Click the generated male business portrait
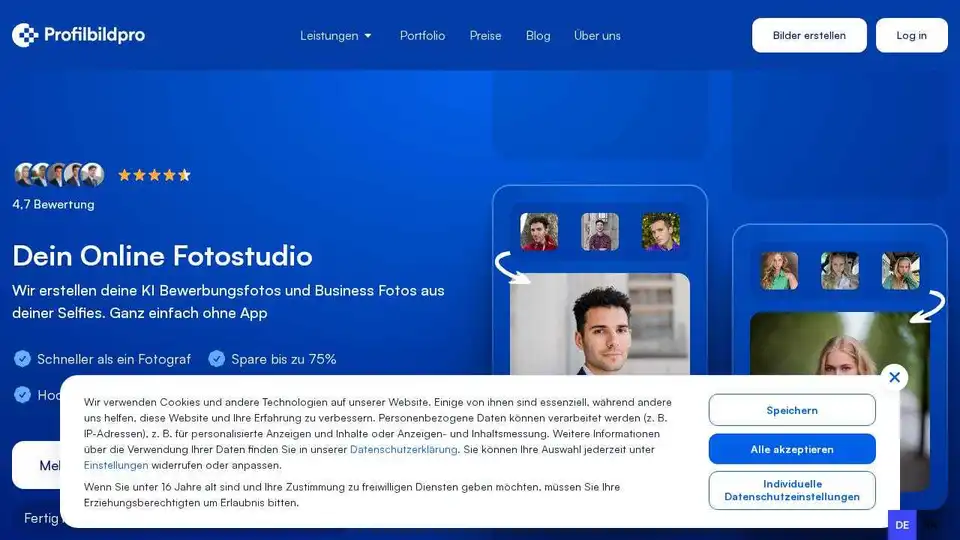The height and width of the screenshot is (540, 960). coord(600,324)
